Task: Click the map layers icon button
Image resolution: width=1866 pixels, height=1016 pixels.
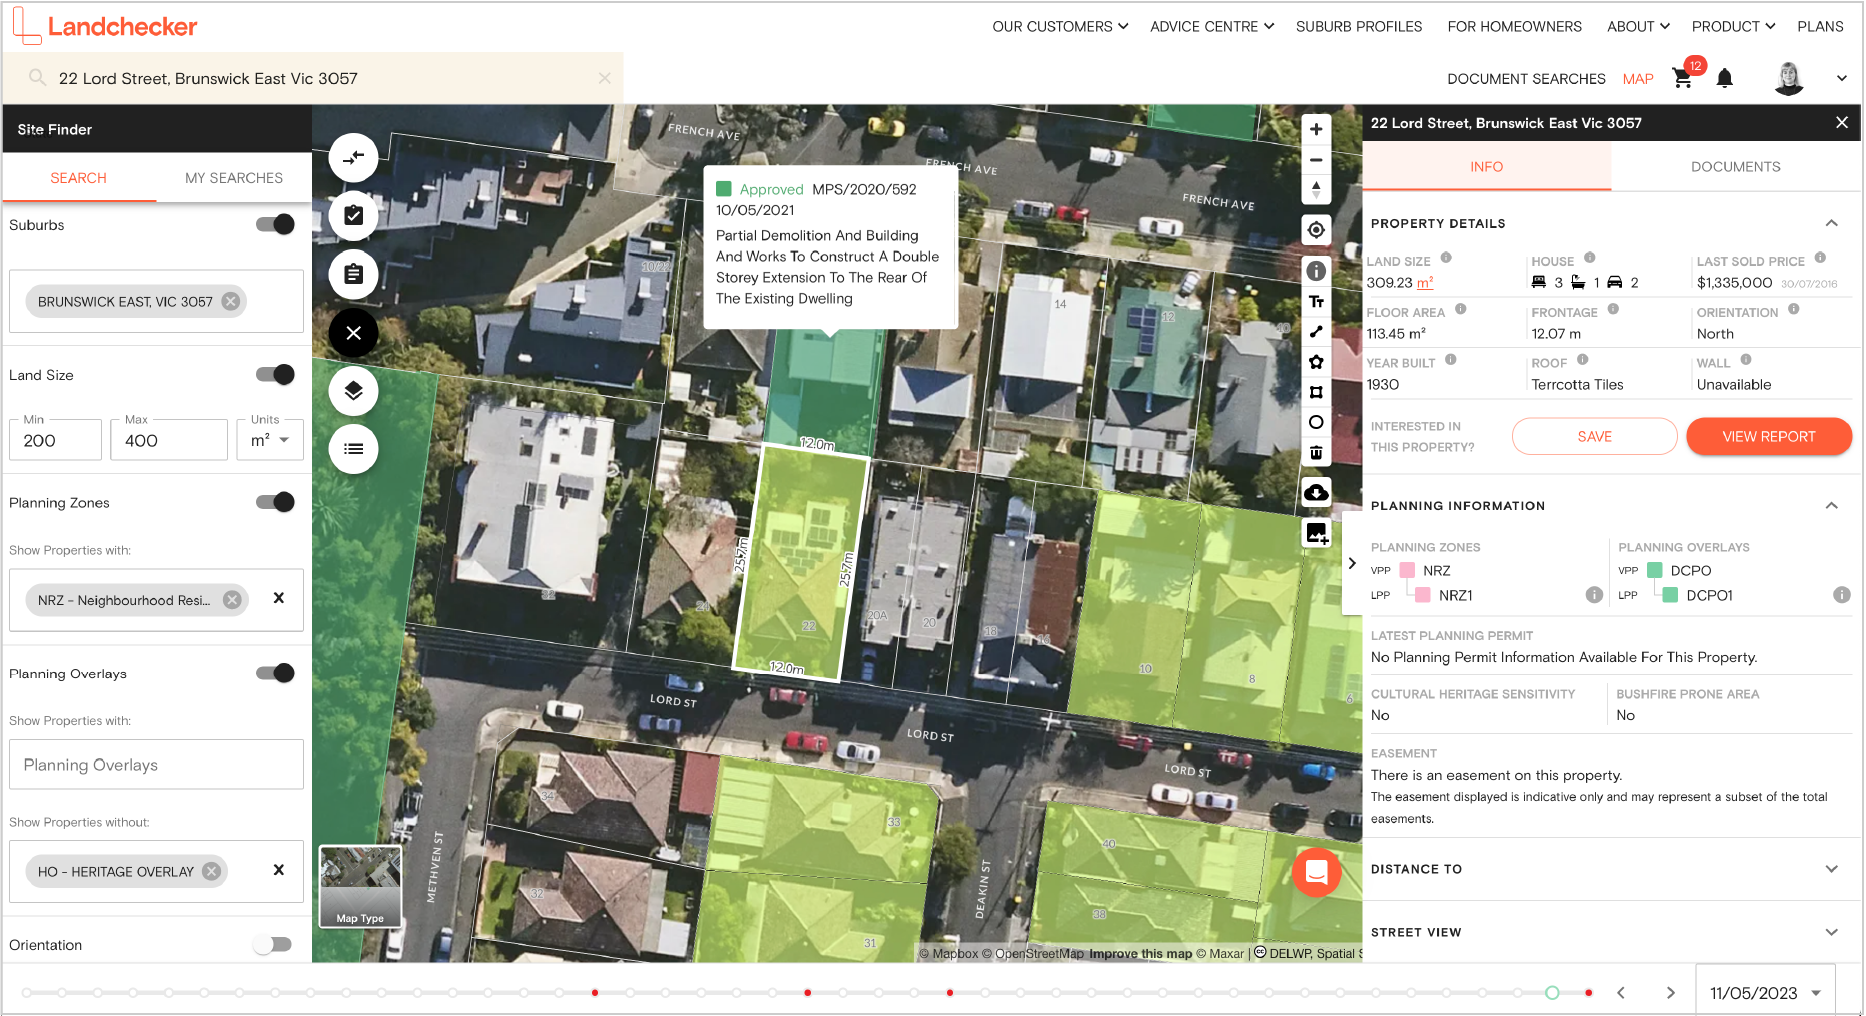Action: 353,391
